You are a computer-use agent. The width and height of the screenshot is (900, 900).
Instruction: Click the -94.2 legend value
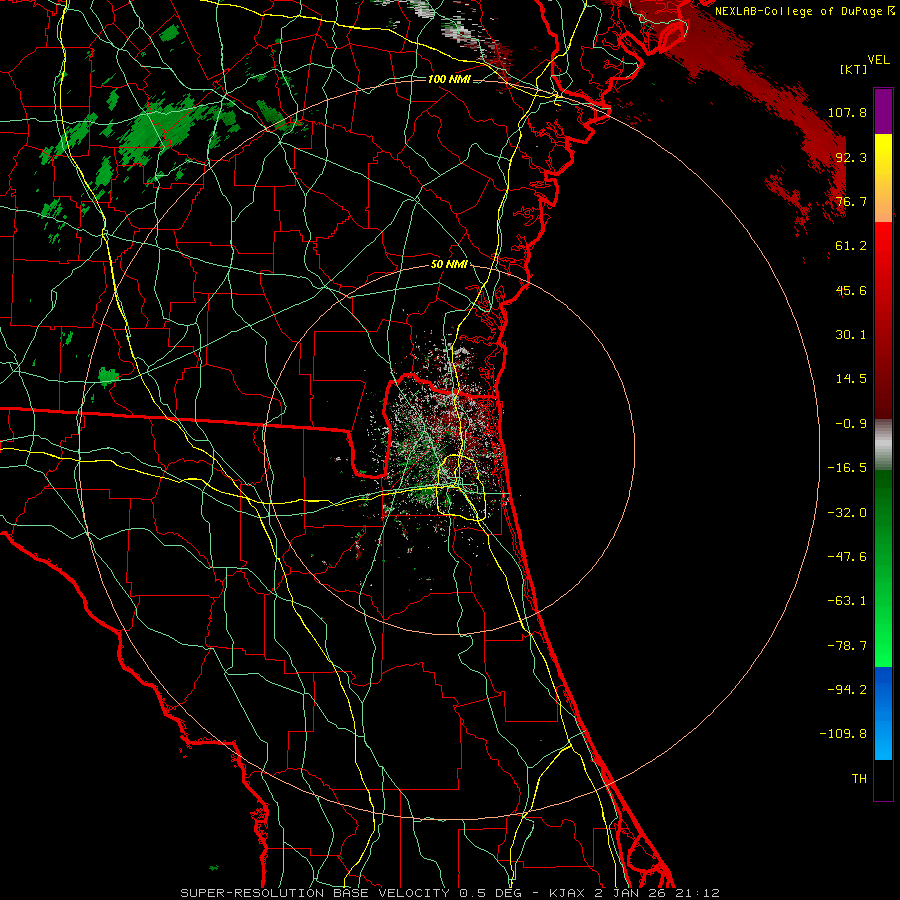[847, 690]
